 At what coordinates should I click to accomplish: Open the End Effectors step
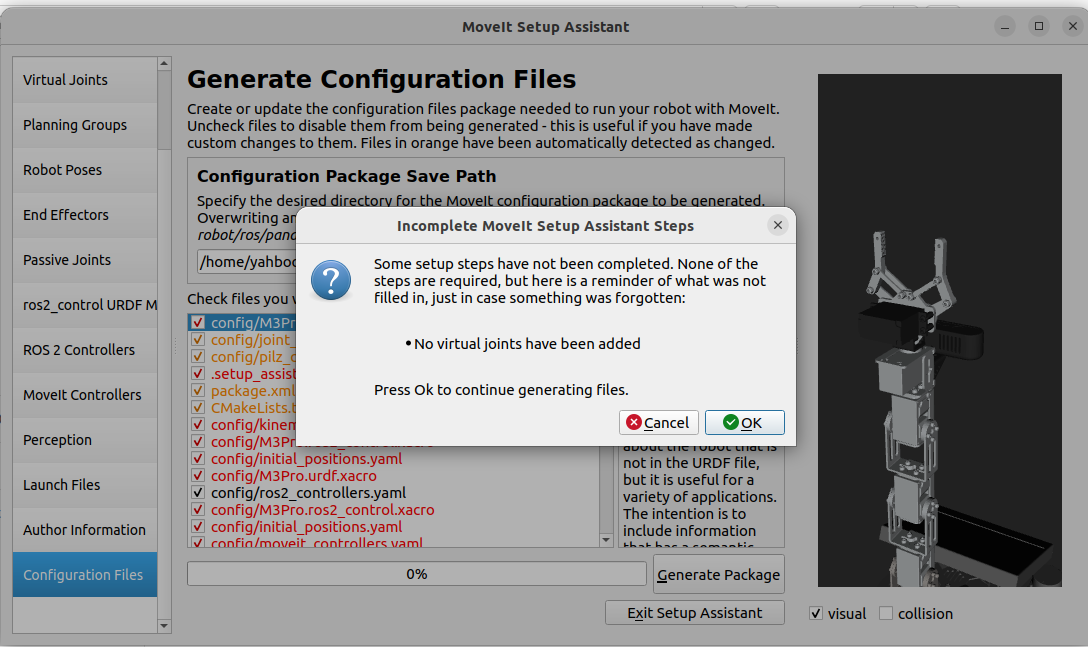point(85,215)
